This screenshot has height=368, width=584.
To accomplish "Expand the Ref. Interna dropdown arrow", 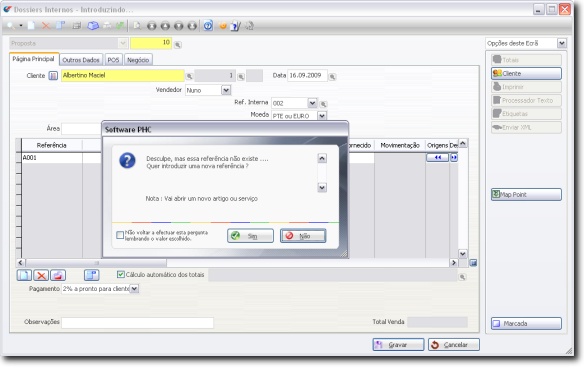I will point(312,102).
